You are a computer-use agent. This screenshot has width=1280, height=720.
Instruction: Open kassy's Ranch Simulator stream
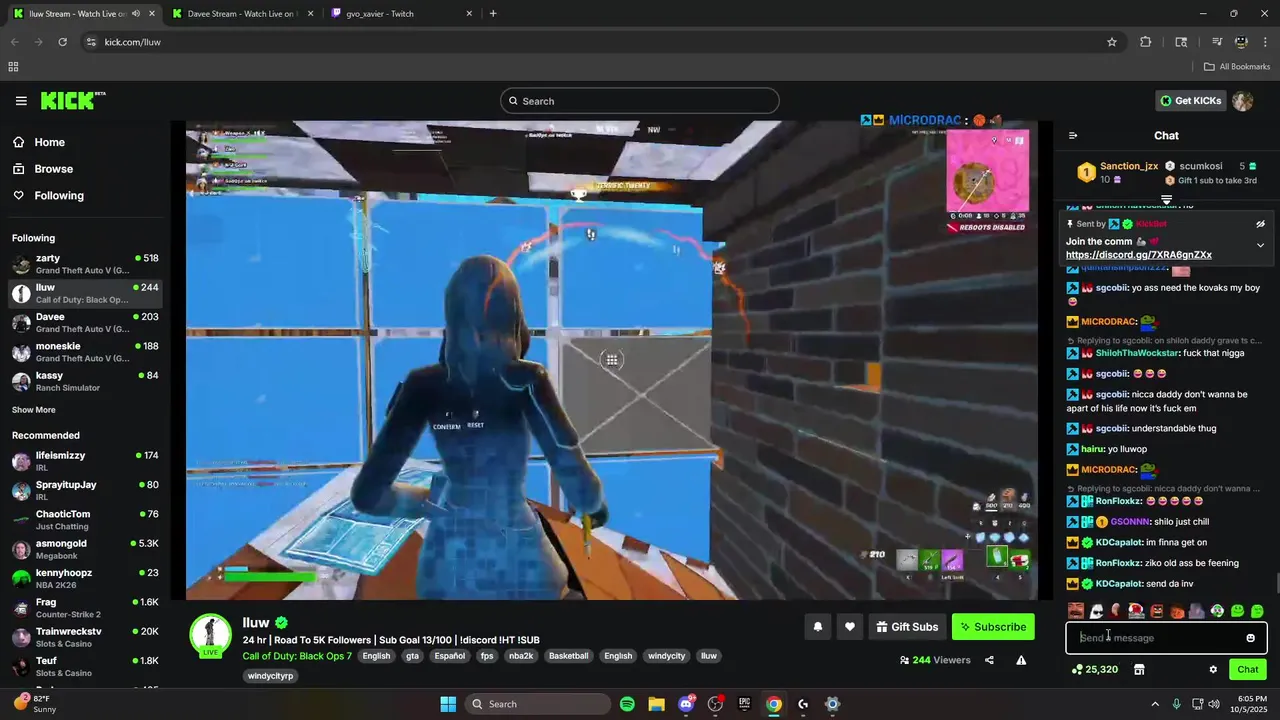tap(85, 381)
